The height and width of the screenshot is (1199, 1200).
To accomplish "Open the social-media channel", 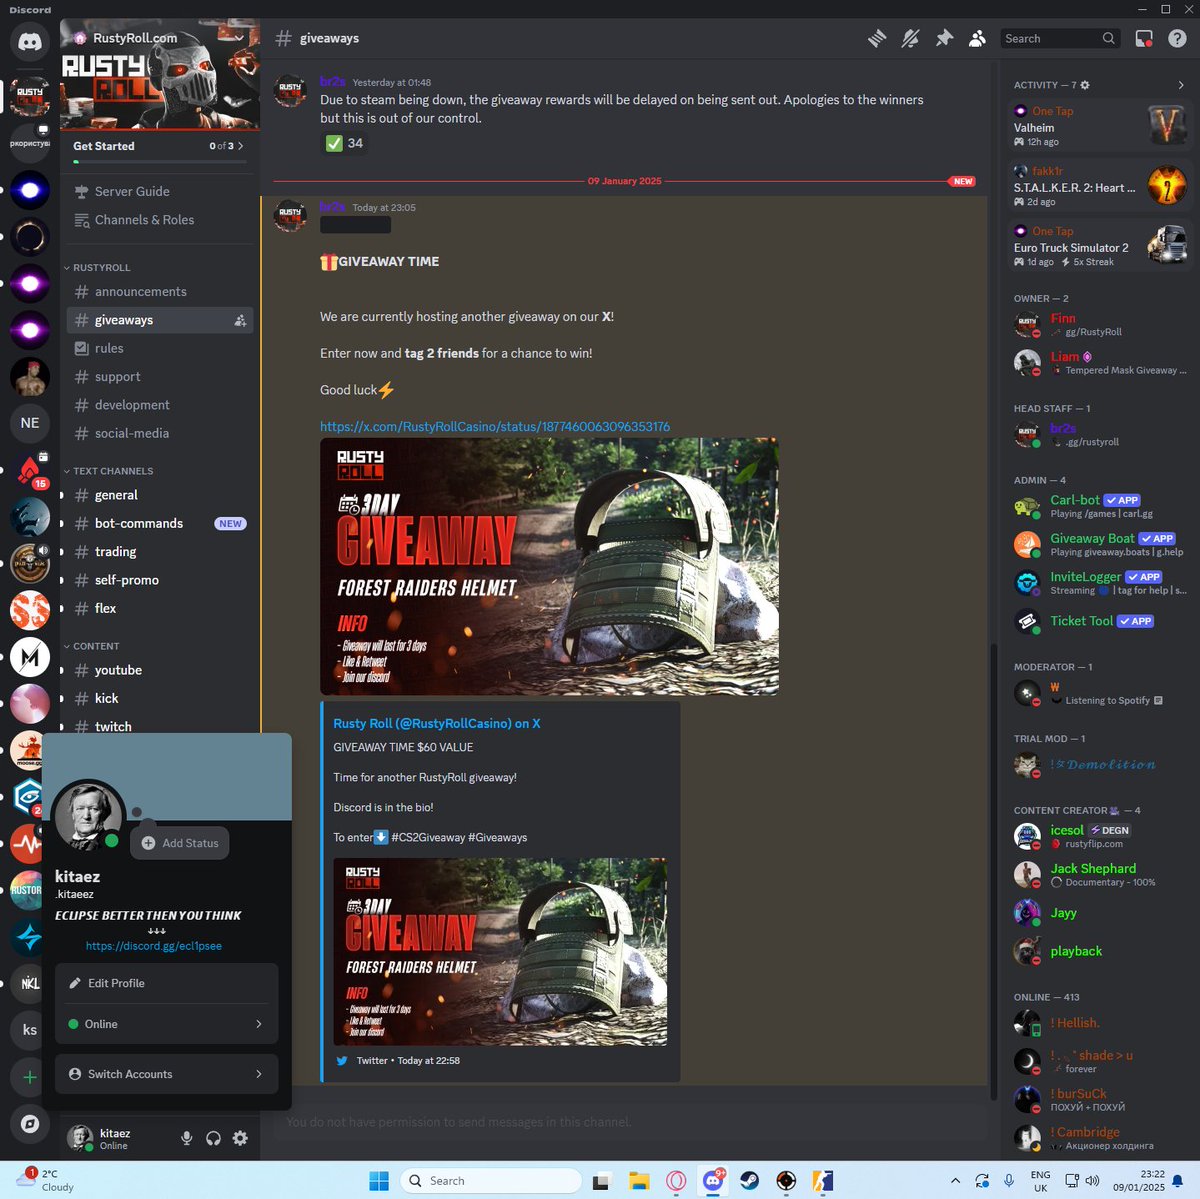I will pyautogui.click(x=160, y=433).
